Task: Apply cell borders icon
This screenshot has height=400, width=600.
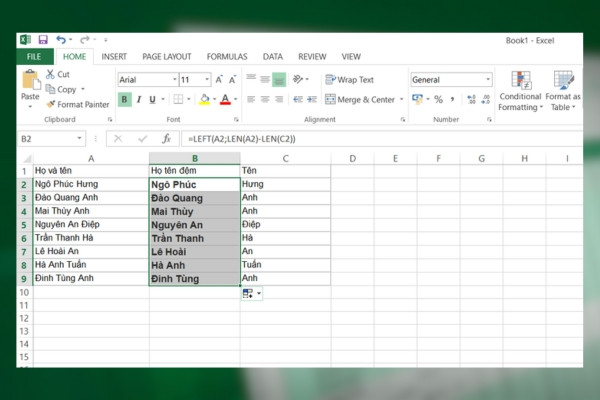Action: pyautogui.click(x=178, y=100)
